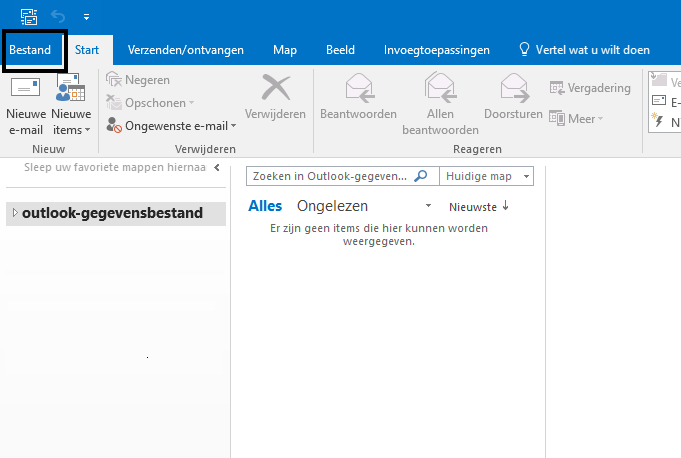Expand the outlook-gegevensbestand folder tree

coord(14,213)
